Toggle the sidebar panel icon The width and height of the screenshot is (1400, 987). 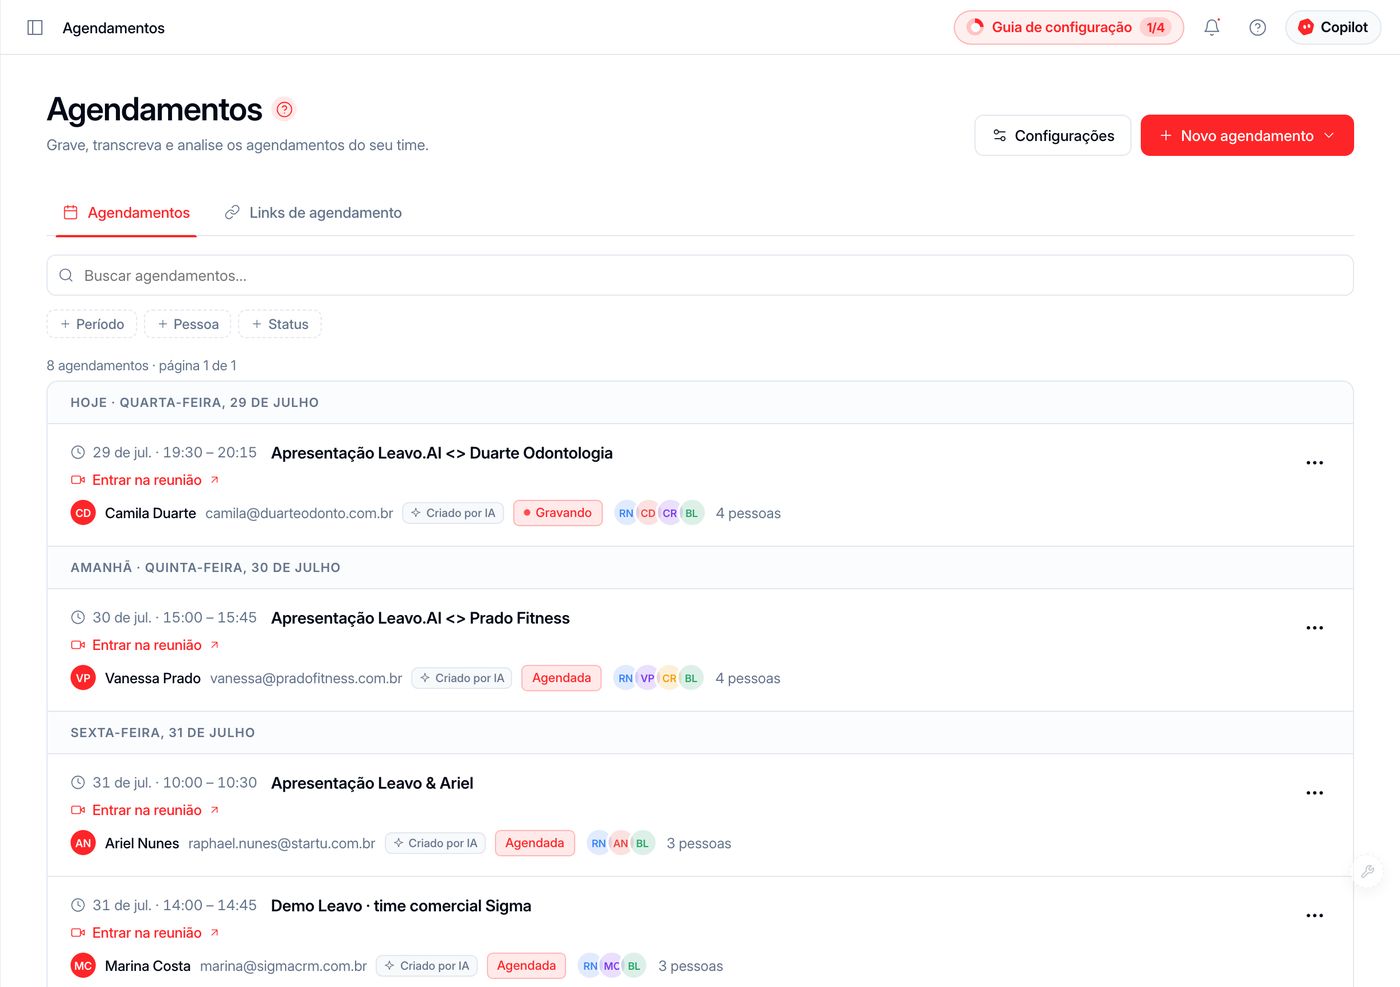pos(35,28)
